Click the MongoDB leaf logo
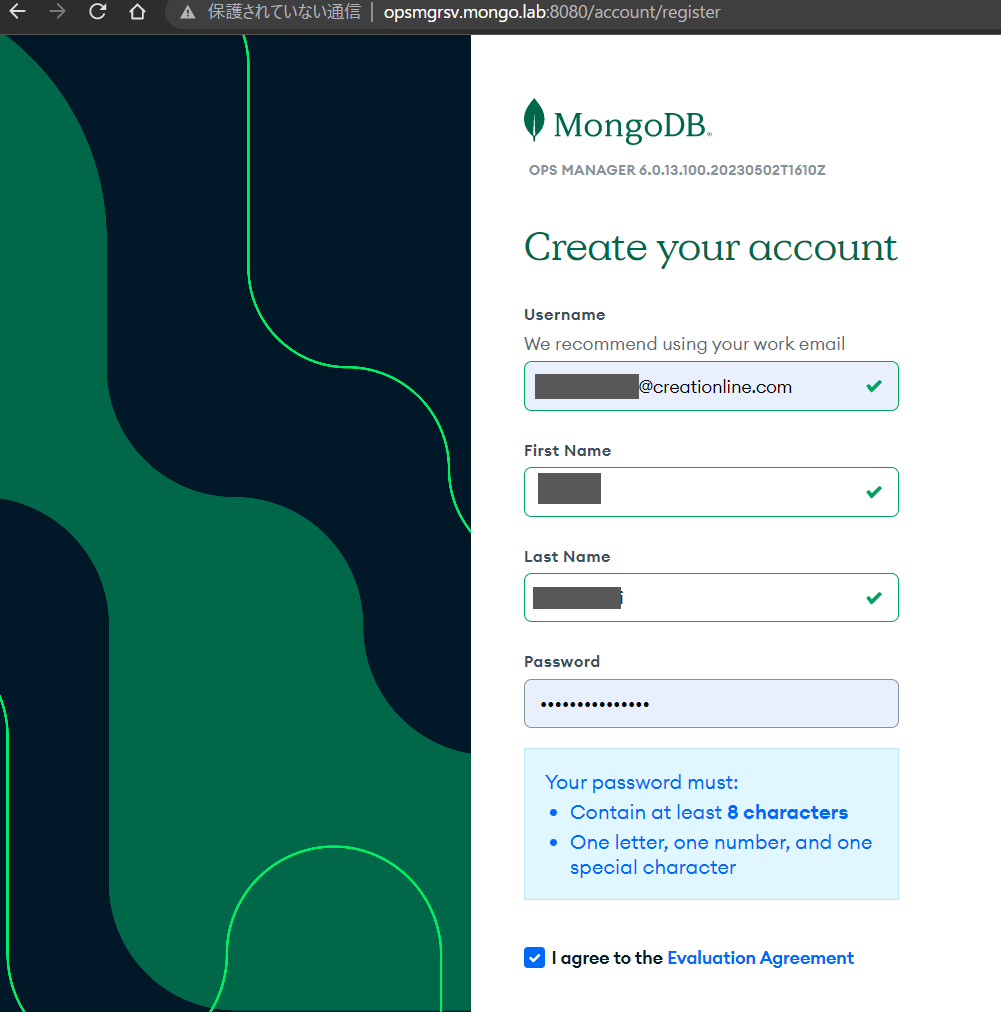 534,120
